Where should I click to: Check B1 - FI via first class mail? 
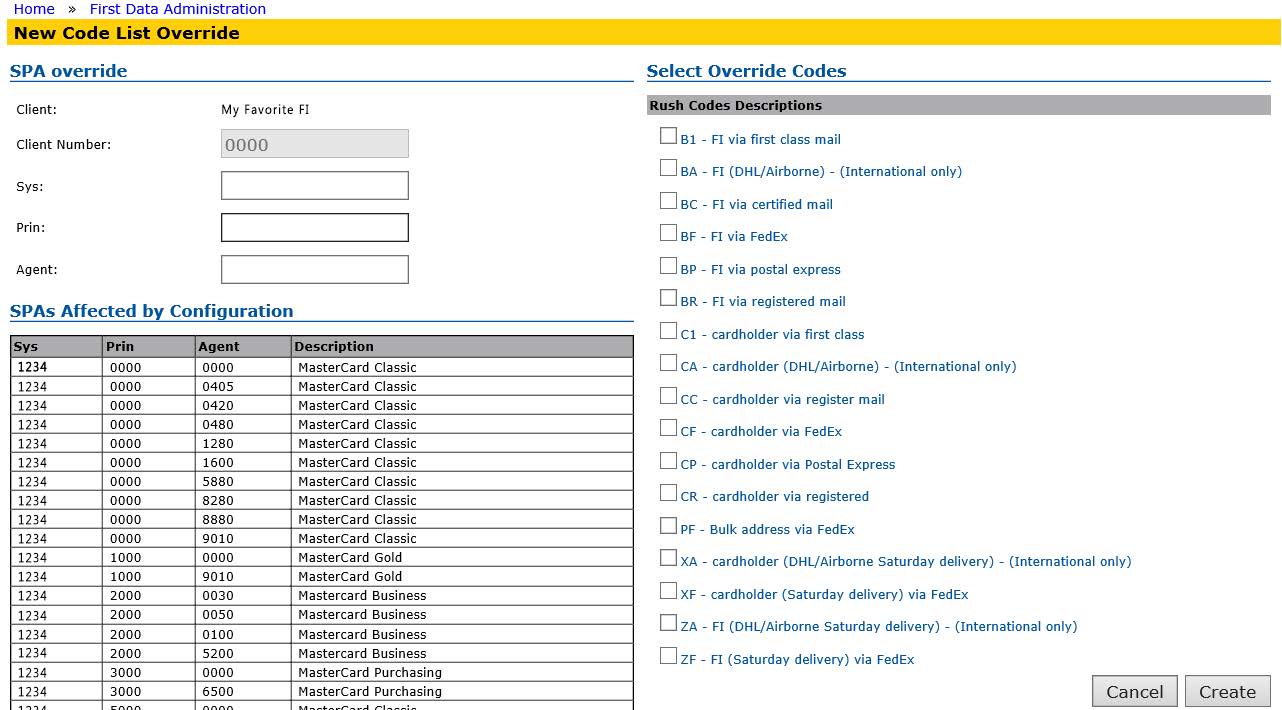(668, 136)
